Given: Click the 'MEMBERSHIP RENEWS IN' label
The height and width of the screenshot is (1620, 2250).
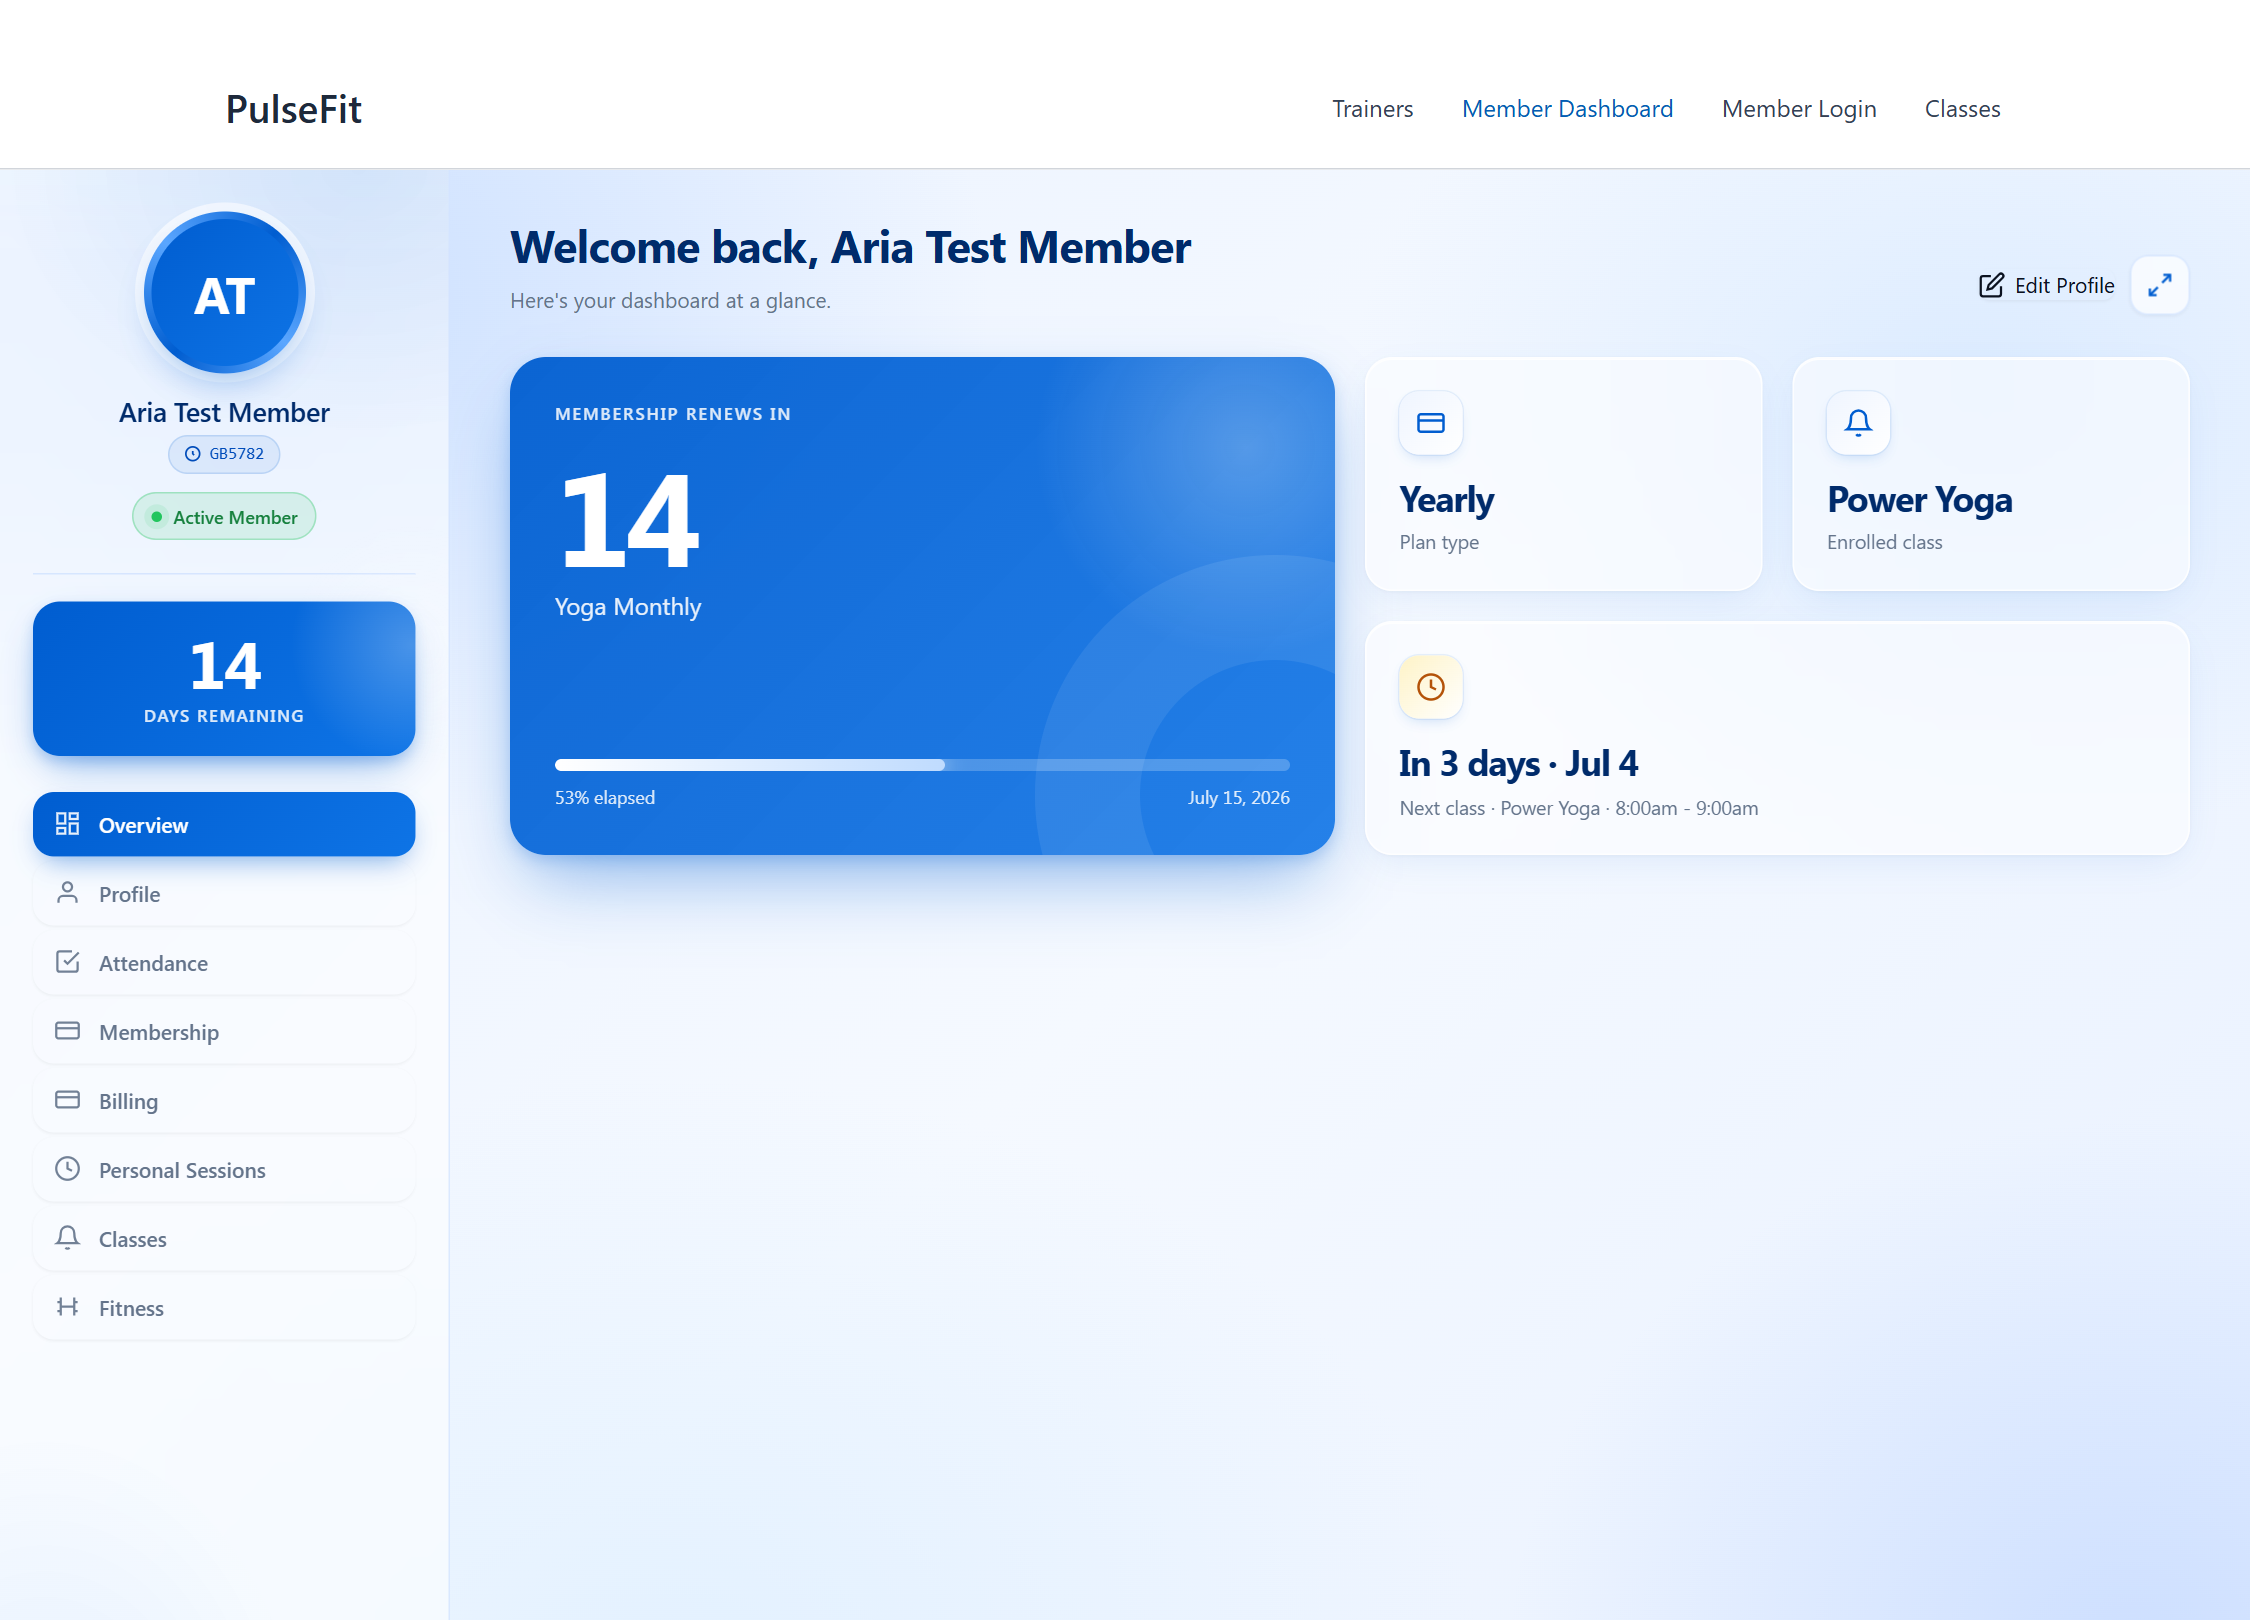Looking at the screenshot, I should pos(673,414).
